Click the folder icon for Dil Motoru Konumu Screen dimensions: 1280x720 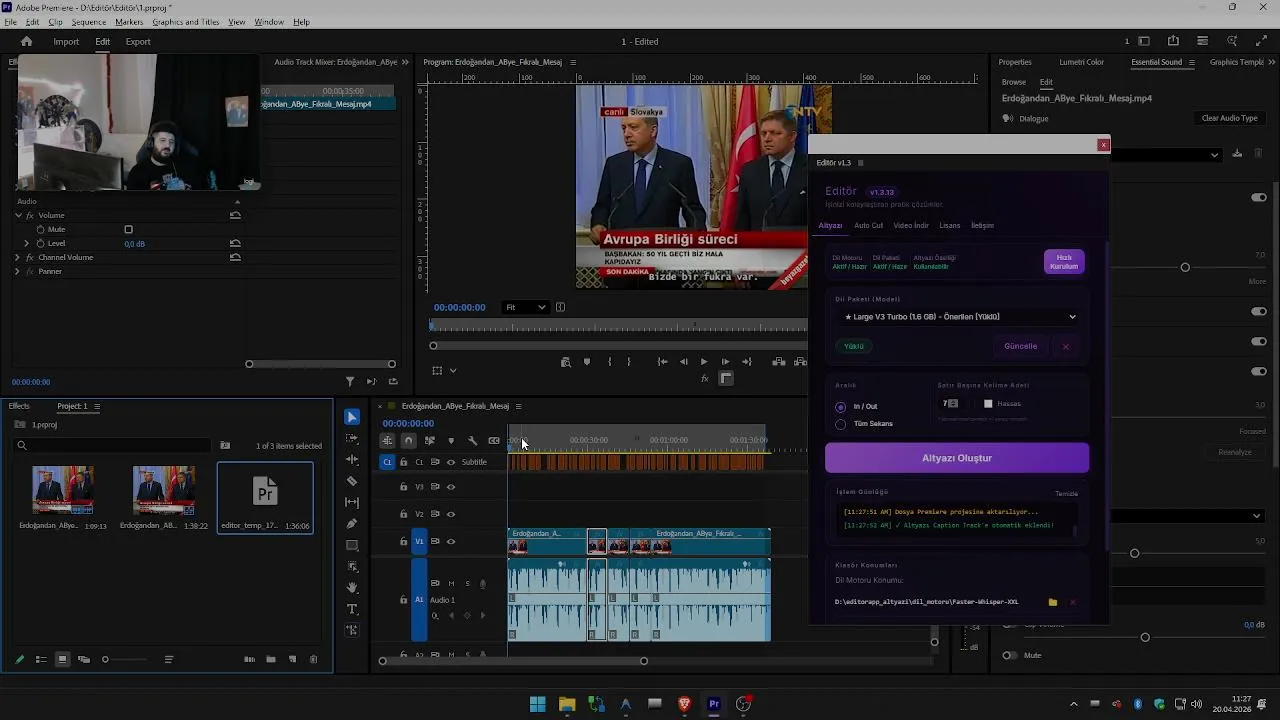point(1052,602)
